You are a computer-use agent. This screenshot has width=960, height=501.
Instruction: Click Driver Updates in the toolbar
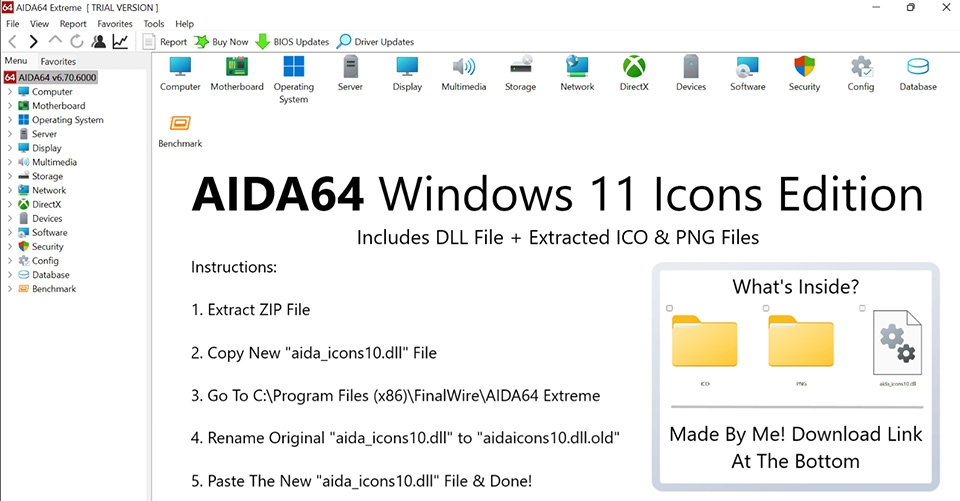click(x=375, y=42)
